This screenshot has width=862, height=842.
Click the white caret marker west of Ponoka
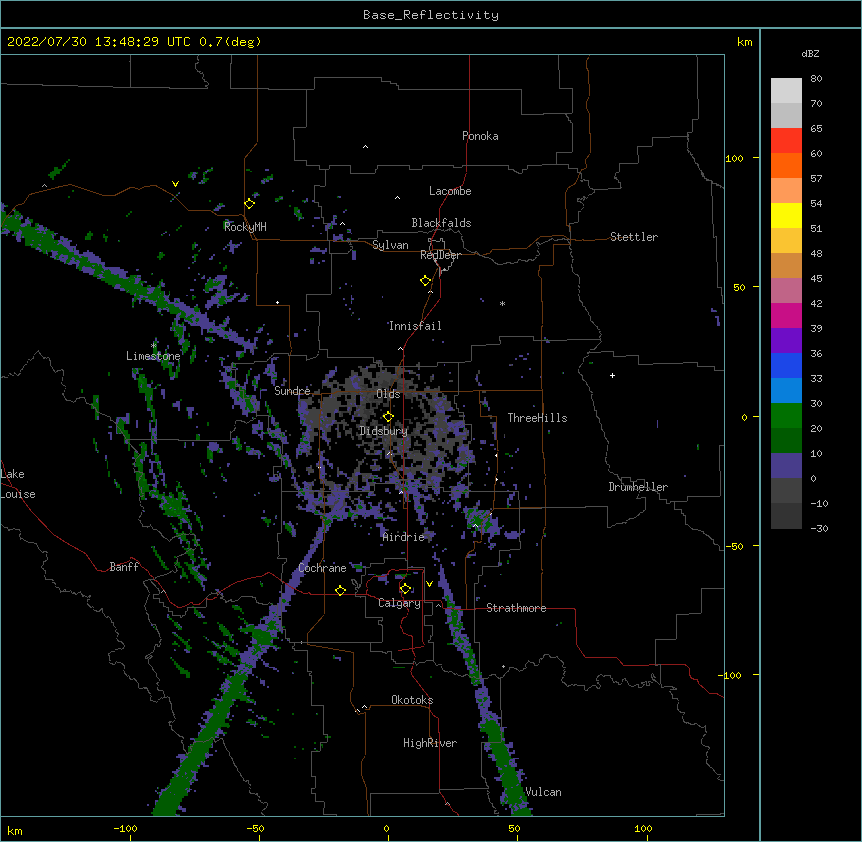pos(366,147)
